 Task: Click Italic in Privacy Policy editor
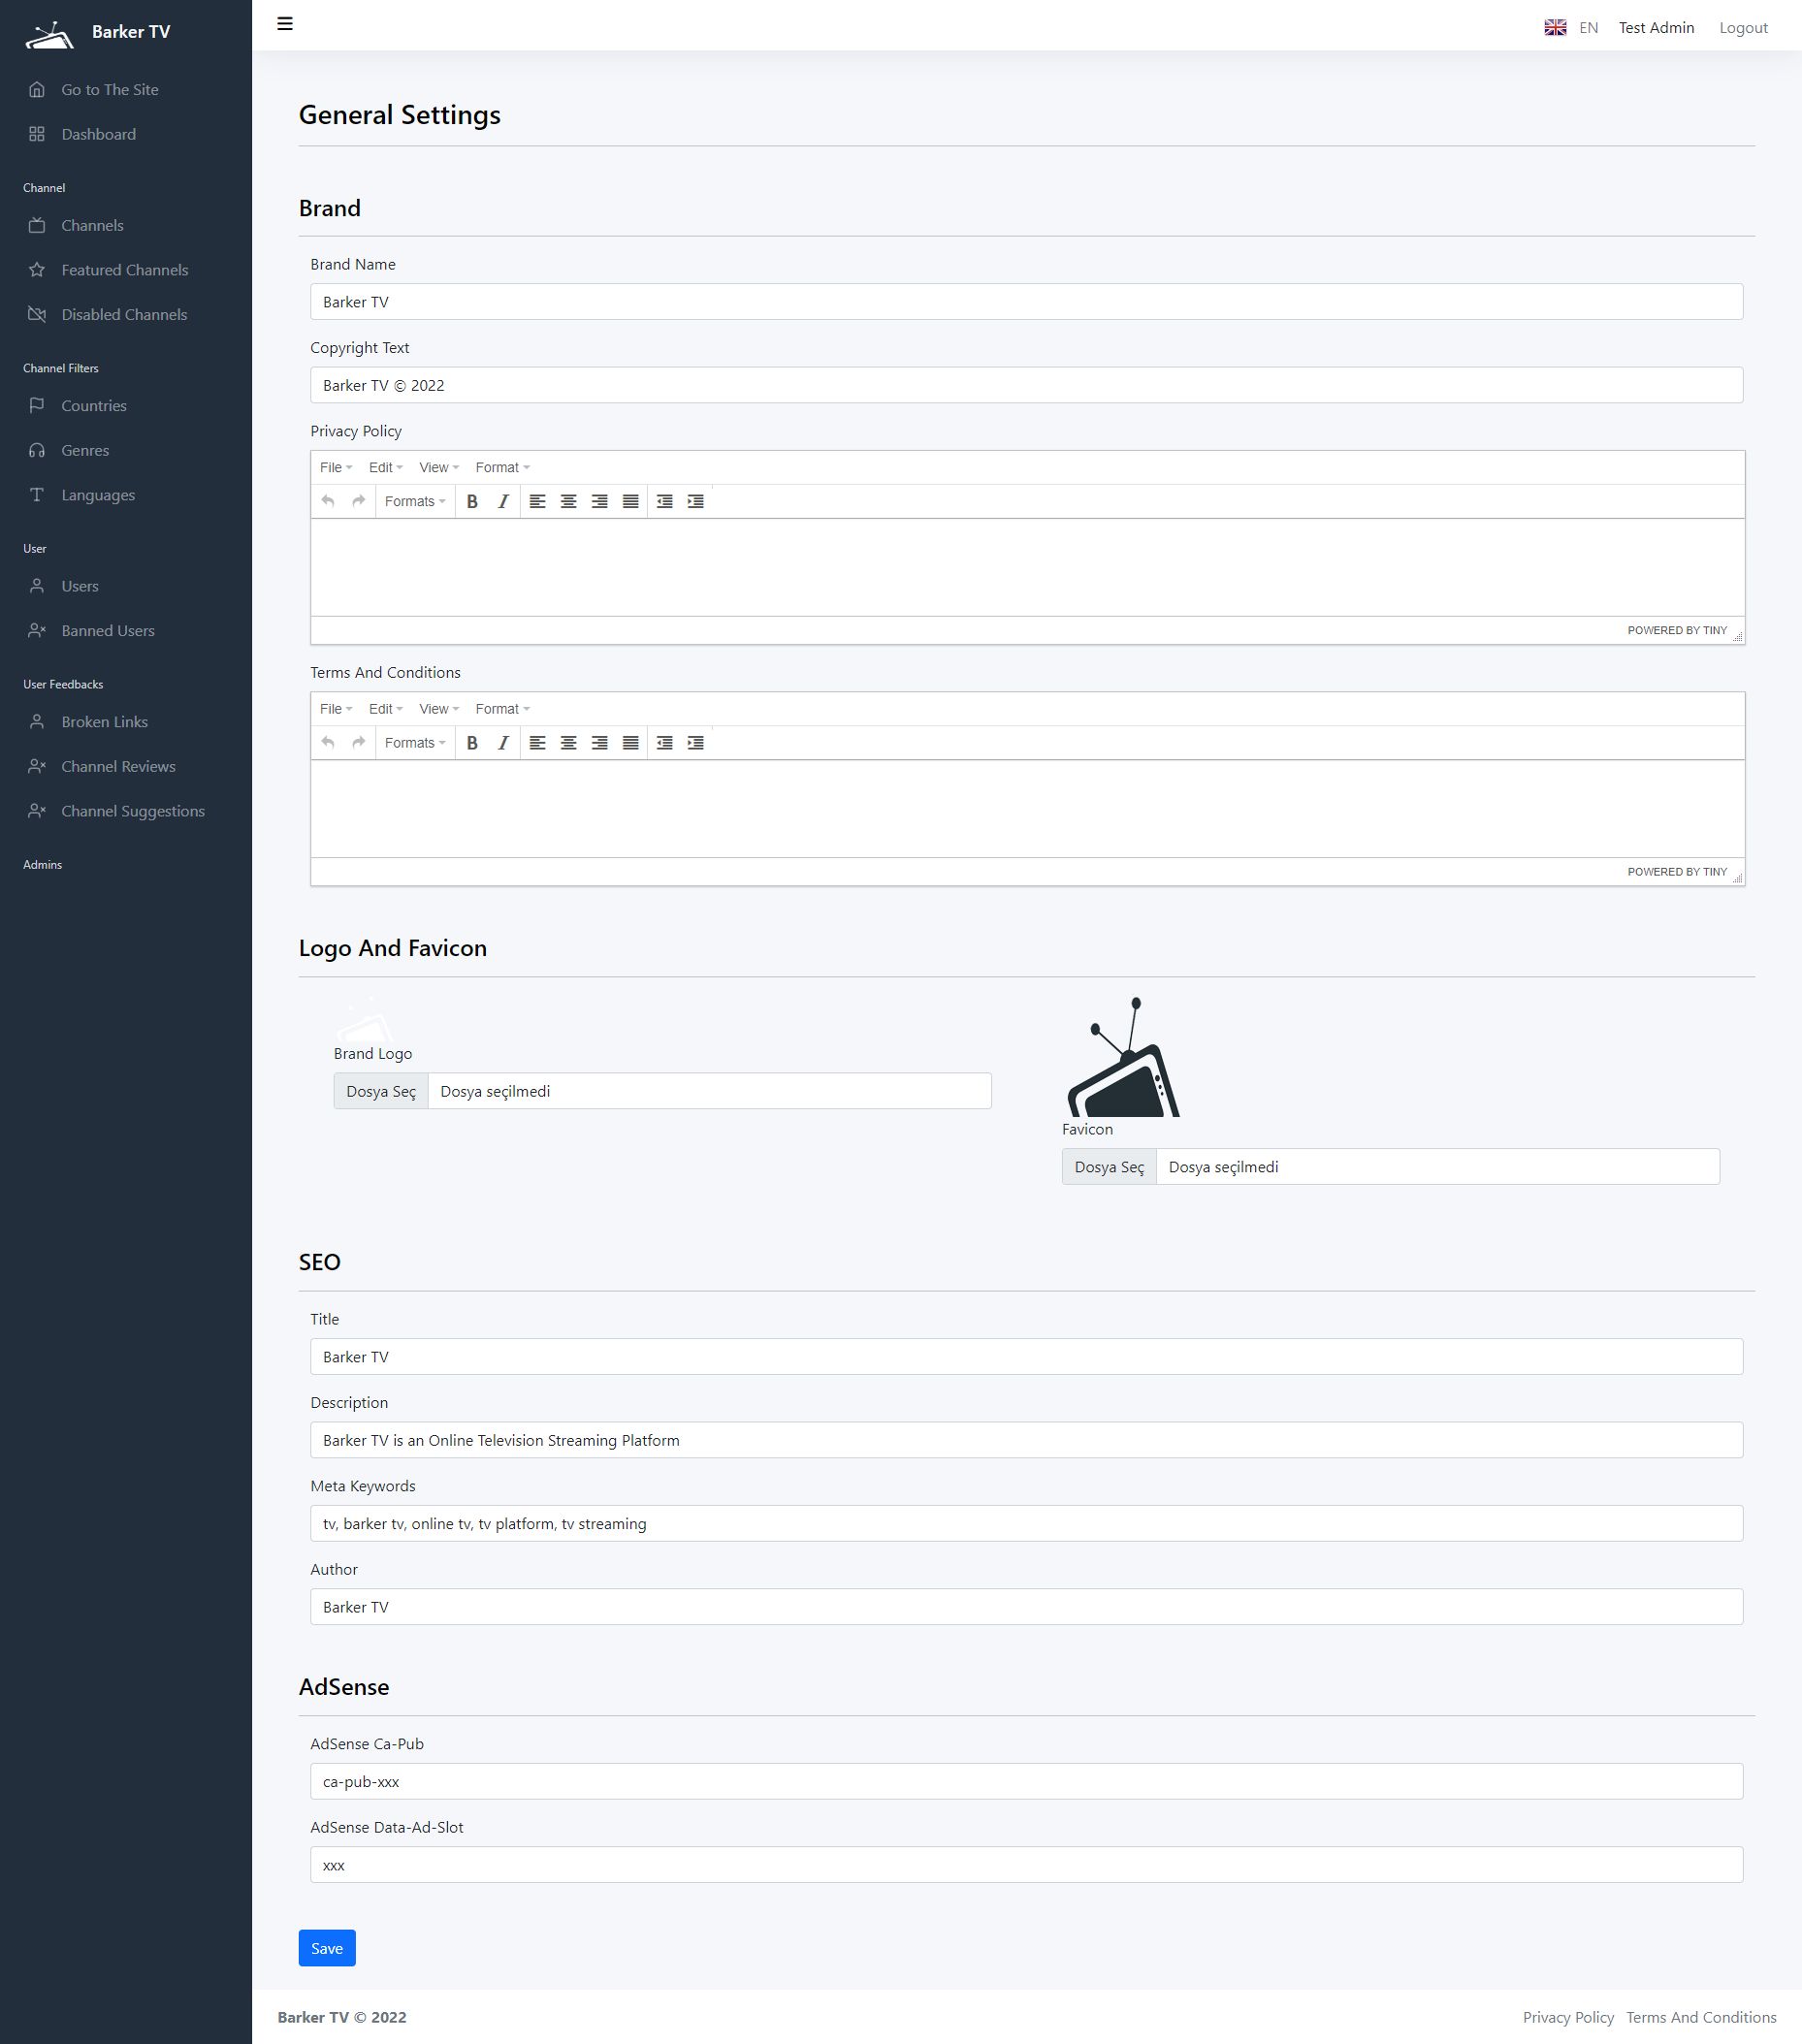pos(503,501)
